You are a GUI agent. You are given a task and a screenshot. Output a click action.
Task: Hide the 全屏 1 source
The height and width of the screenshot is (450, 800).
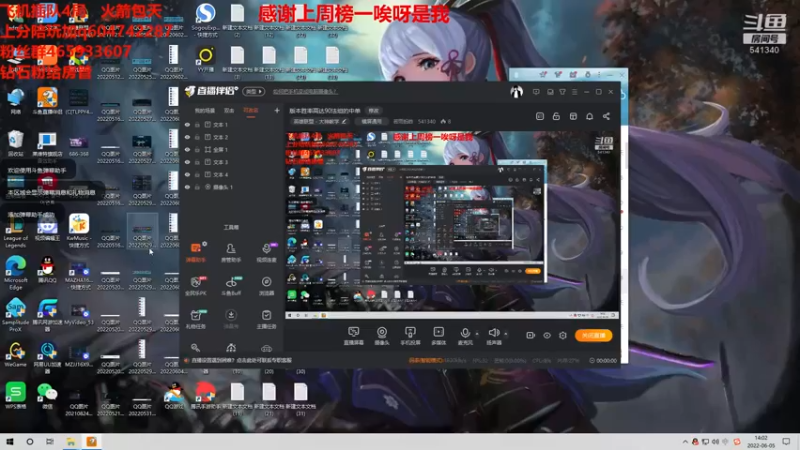(187, 149)
